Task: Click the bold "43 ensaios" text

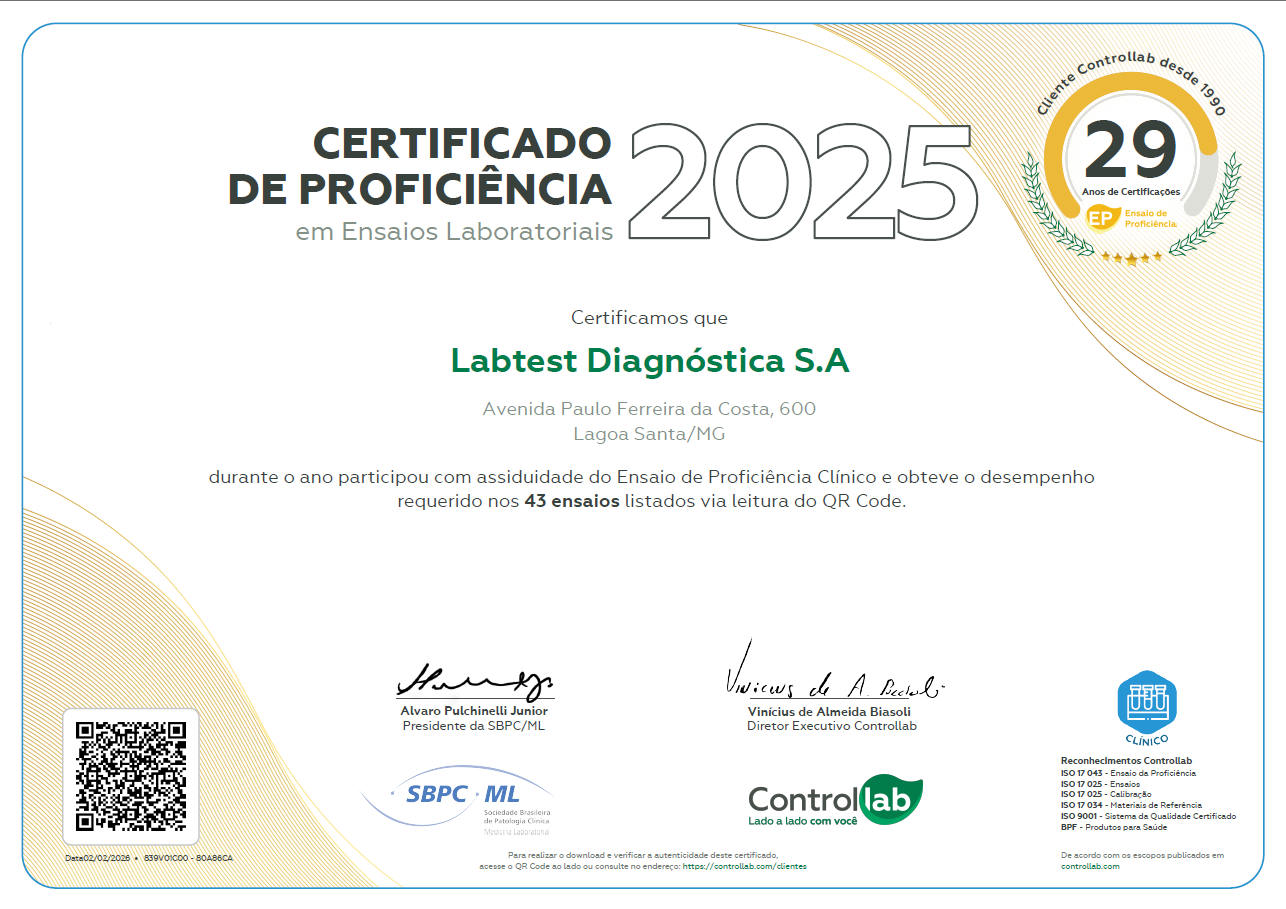Action: coord(571,501)
